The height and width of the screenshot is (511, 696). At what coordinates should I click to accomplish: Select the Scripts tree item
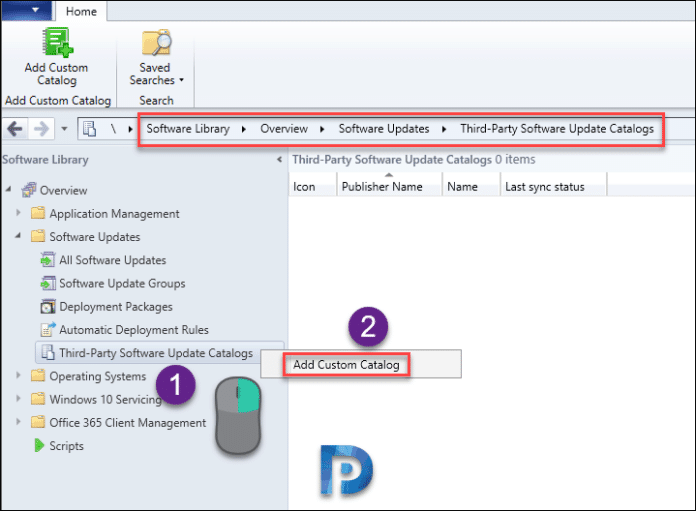pyautogui.click(x=67, y=446)
